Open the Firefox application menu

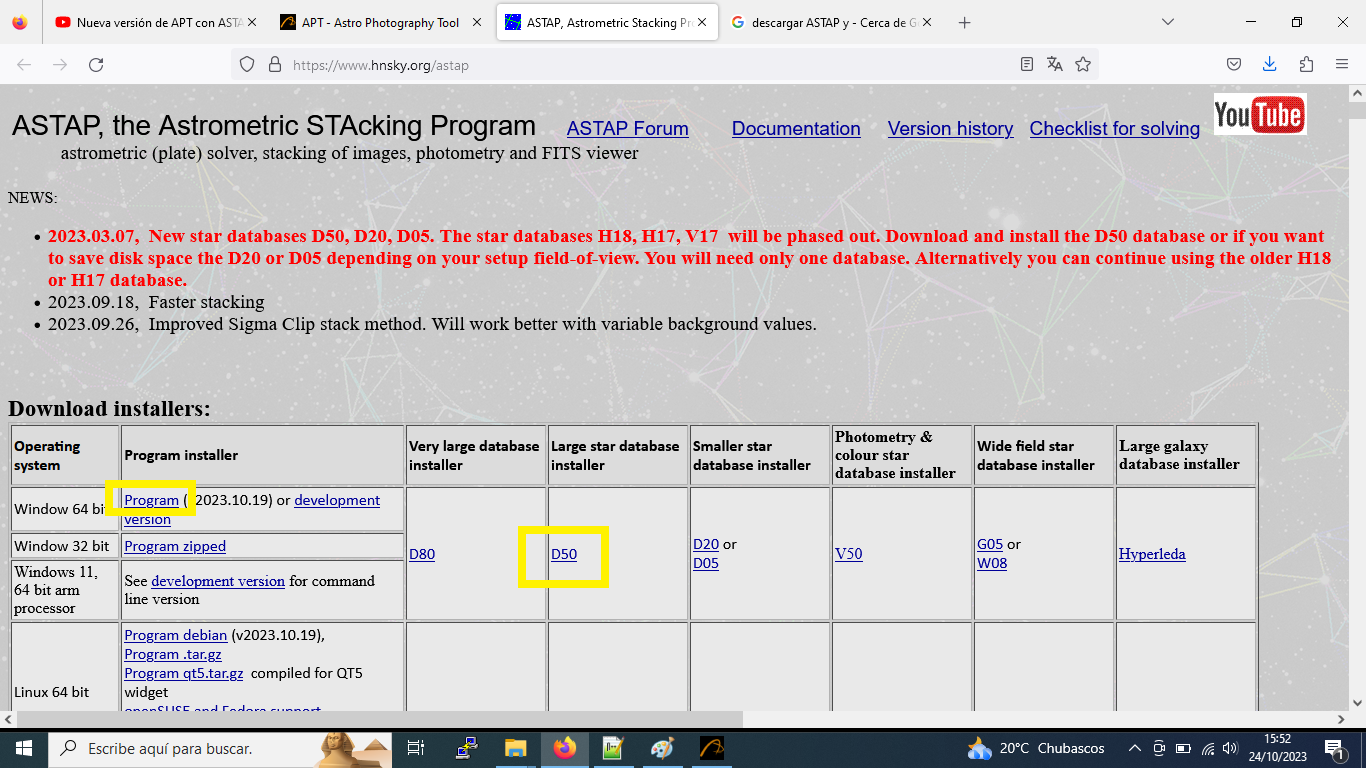[x=1342, y=65]
